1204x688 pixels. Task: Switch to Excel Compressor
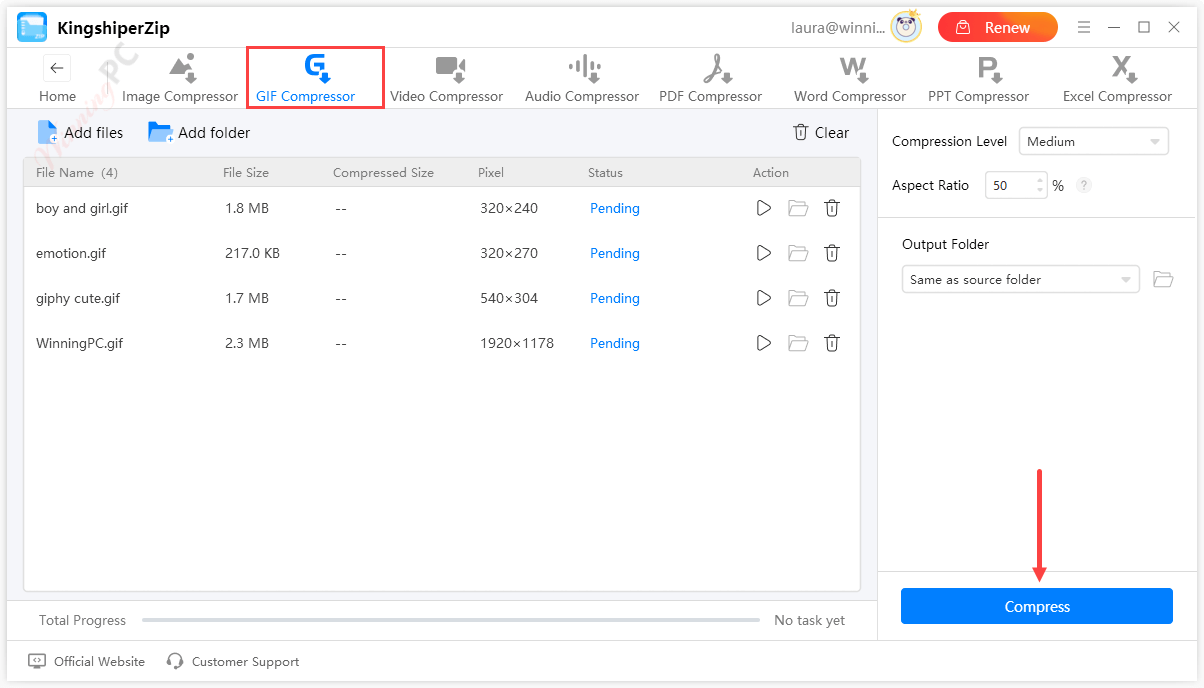(x=1117, y=78)
